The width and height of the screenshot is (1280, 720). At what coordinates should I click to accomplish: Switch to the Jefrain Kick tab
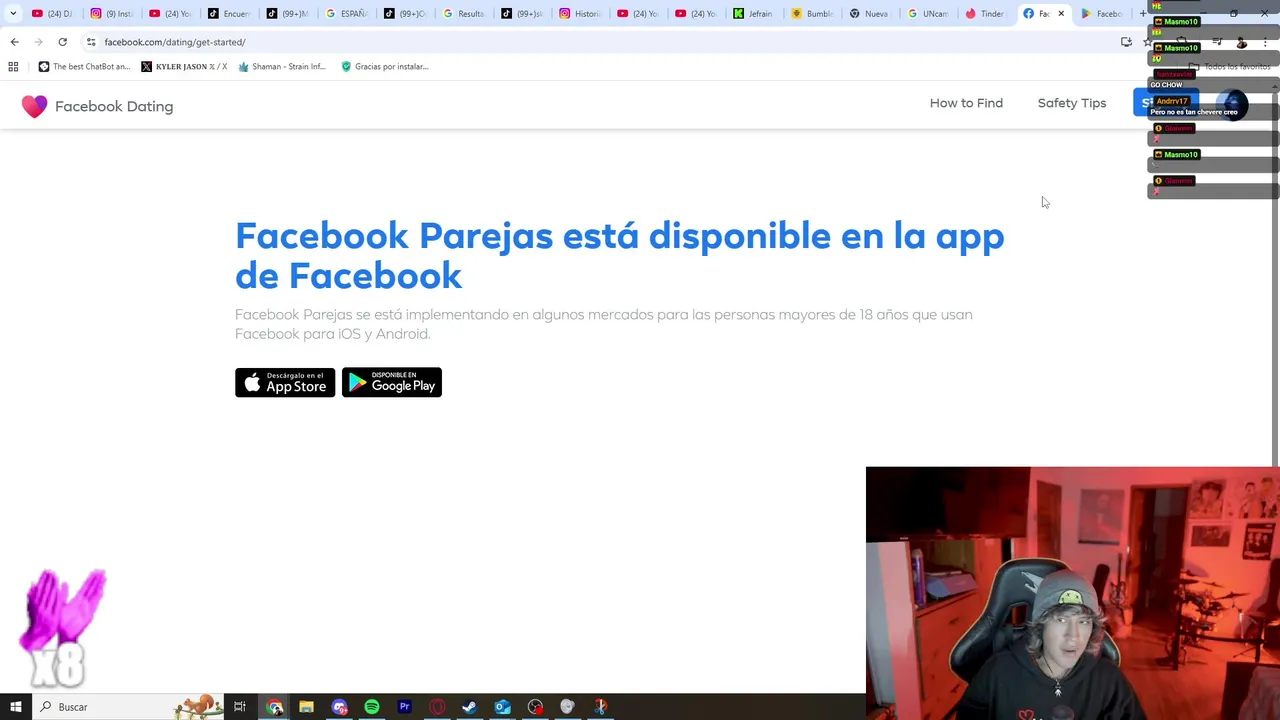753,14
